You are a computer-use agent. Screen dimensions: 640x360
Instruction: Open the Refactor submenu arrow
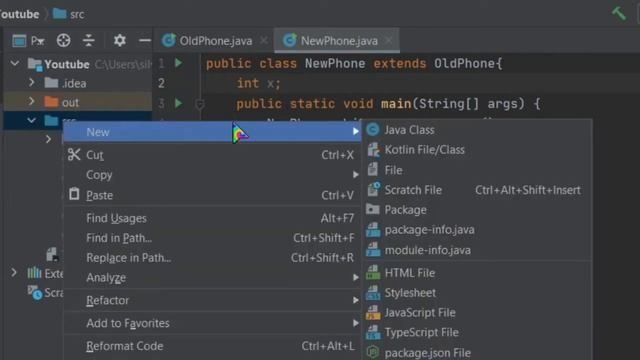(356, 300)
